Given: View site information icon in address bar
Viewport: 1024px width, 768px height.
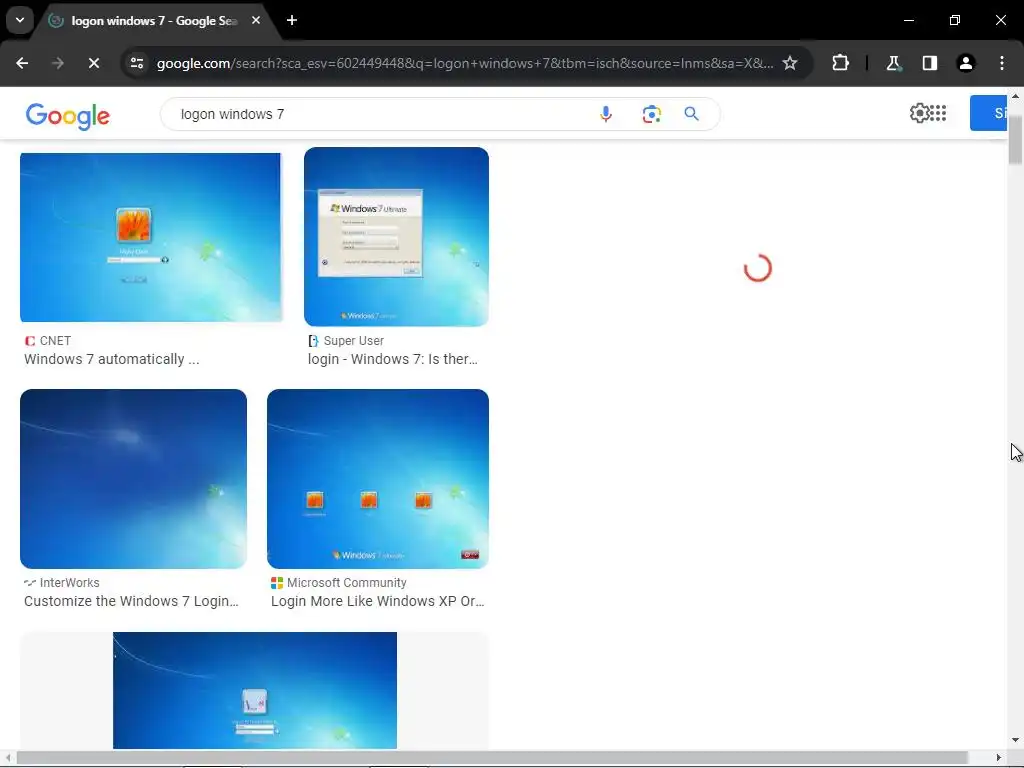Looking at the screenshot, I should pos(136,63).
